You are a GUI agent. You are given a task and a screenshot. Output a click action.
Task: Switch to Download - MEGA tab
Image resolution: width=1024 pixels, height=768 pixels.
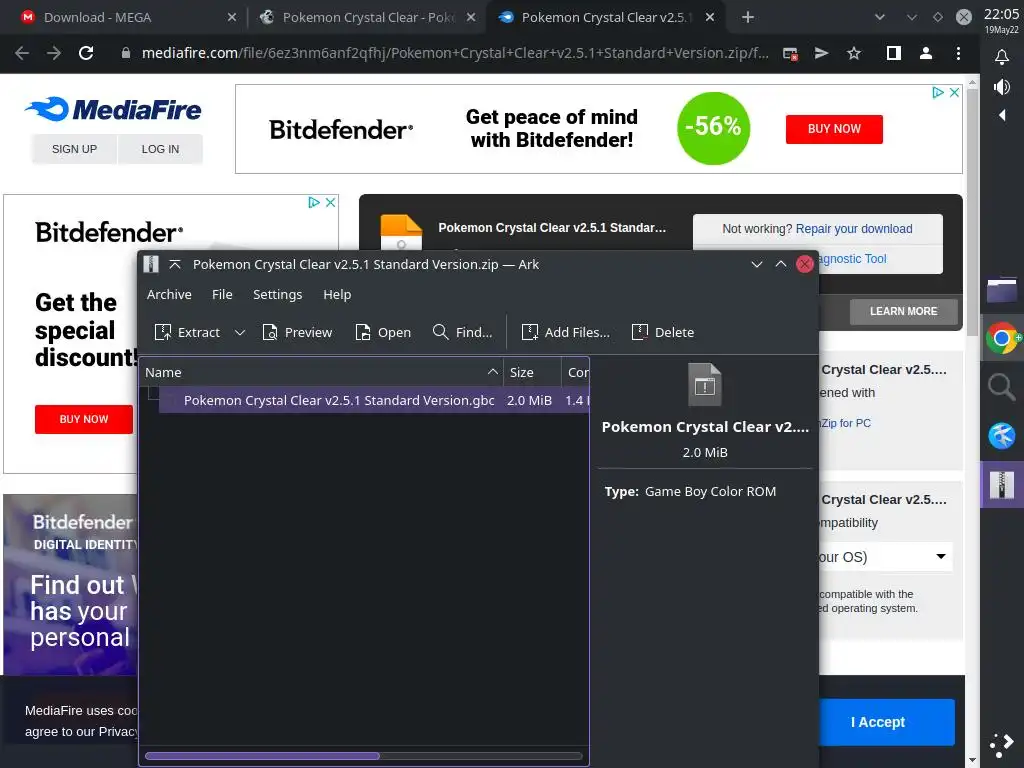click(x=124, y=18)
